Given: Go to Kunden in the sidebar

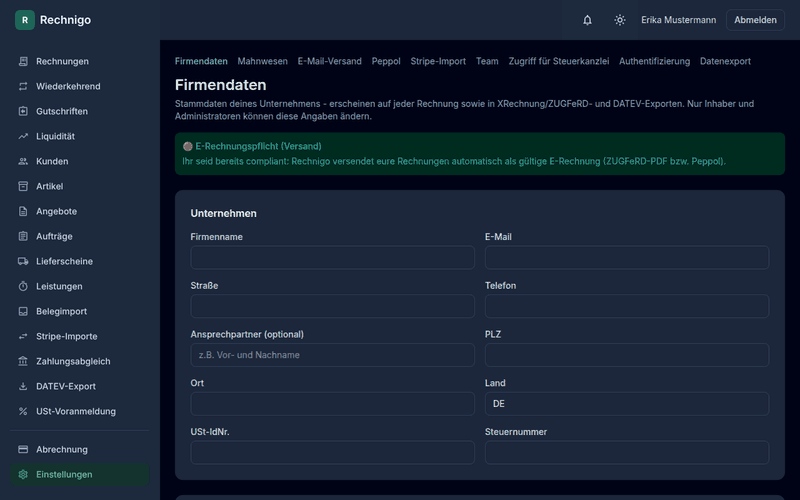Looking at the screenshot, I should coord(80,161).
